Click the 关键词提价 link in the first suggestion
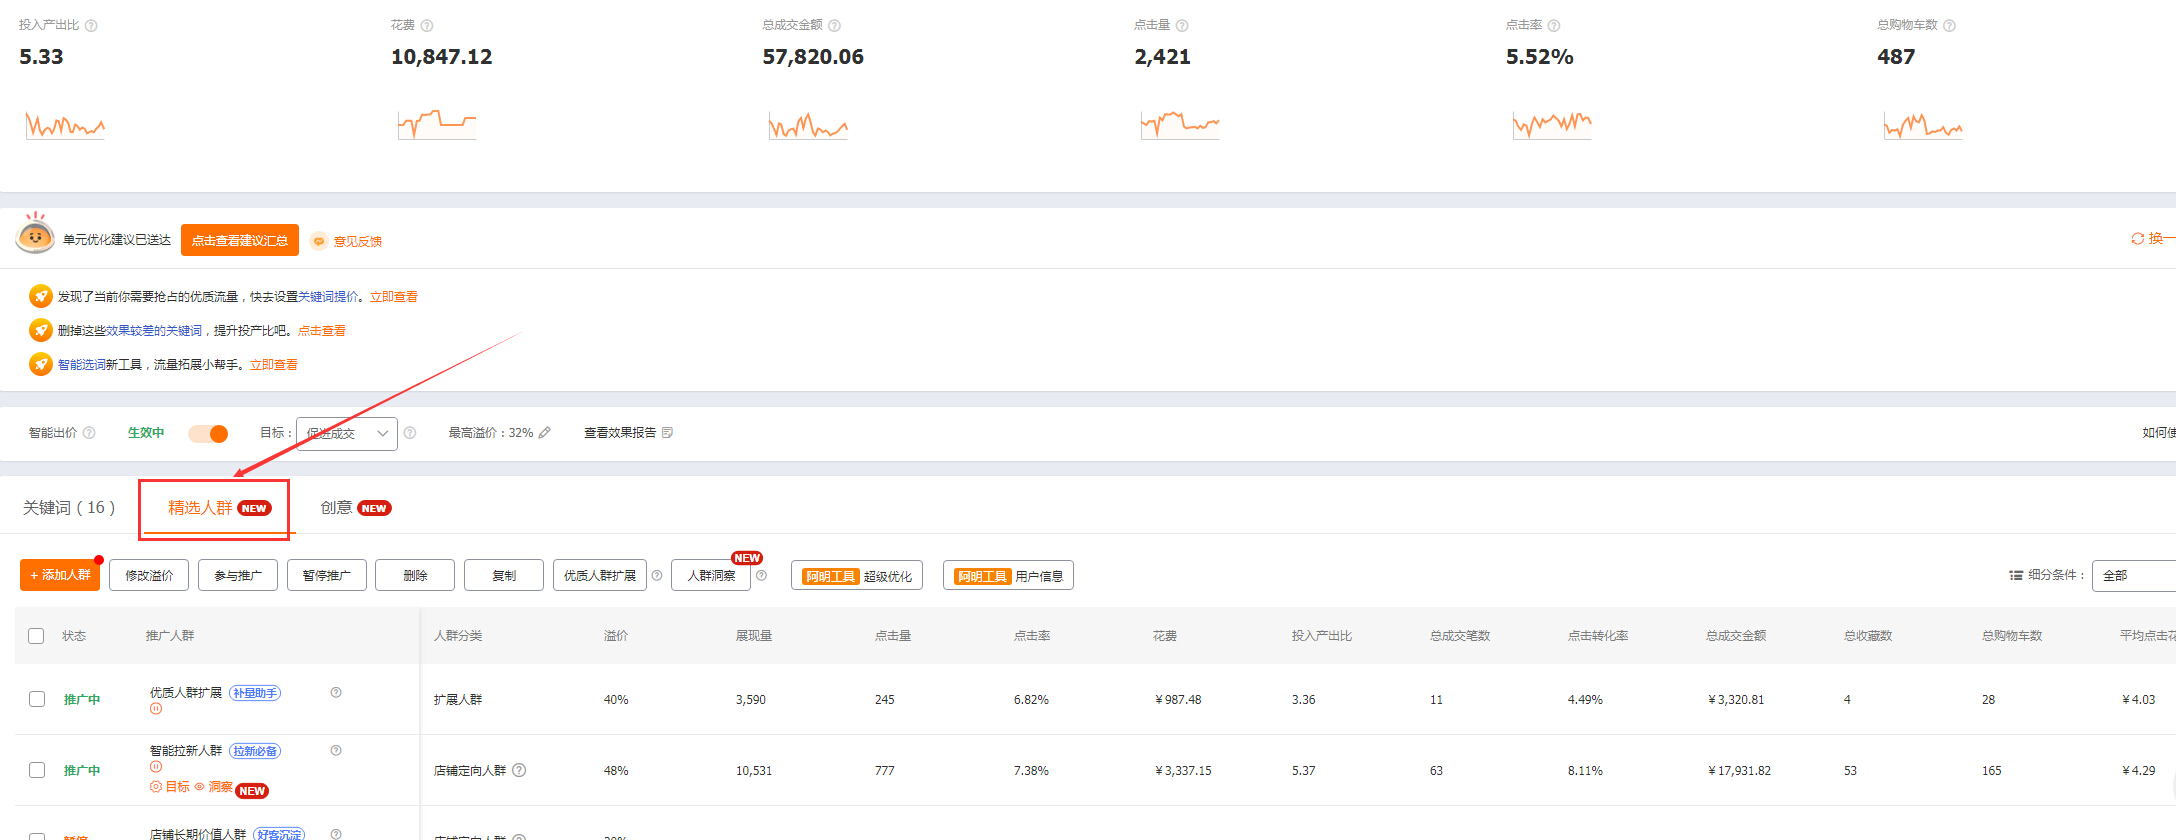This screenshot has height=840, width=2176. [x=328, y=297]
